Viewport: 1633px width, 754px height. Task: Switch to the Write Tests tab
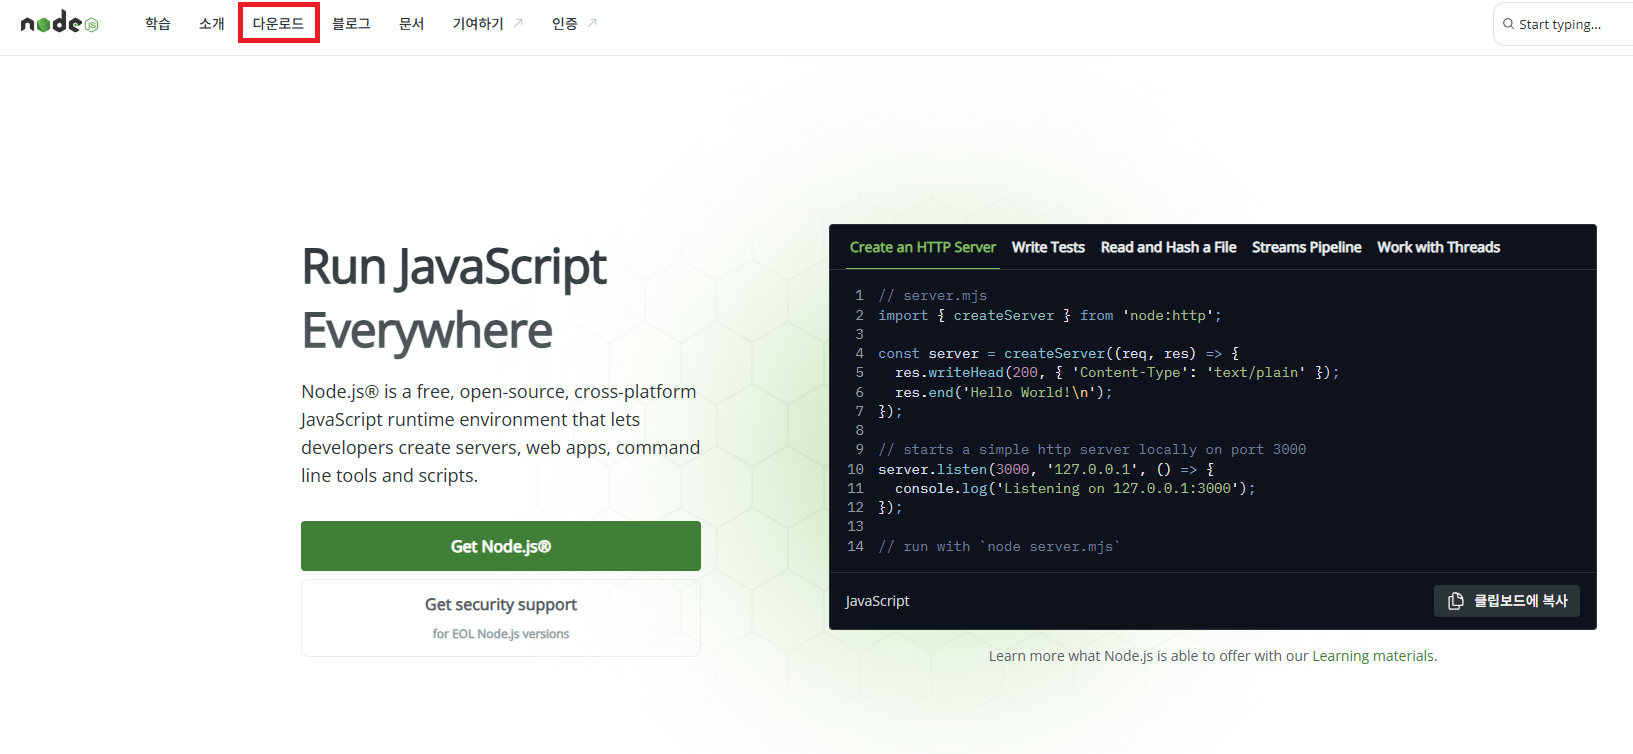(x=1048, y=247)
